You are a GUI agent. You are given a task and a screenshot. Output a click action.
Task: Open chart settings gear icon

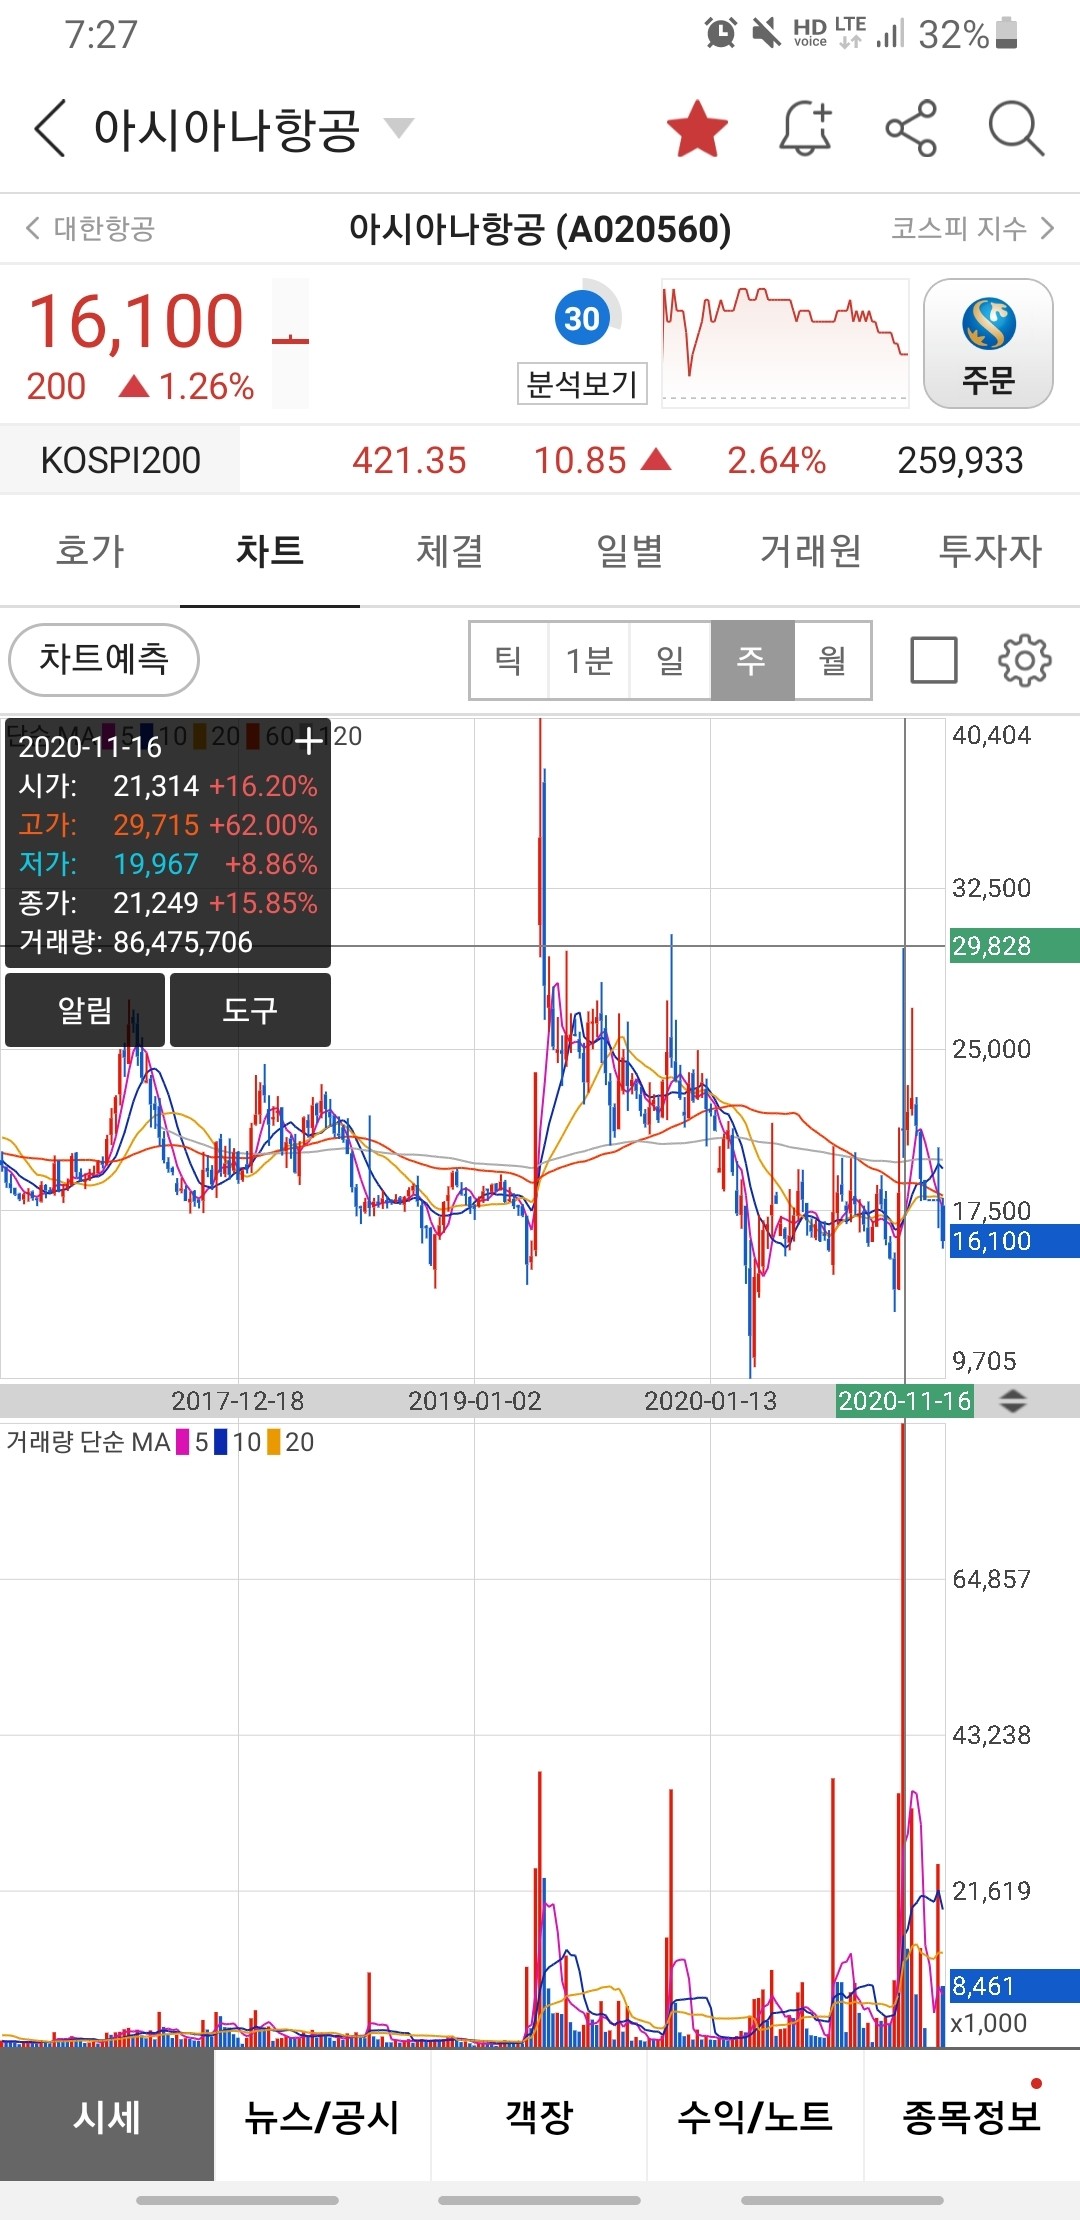pos(1025,660)
